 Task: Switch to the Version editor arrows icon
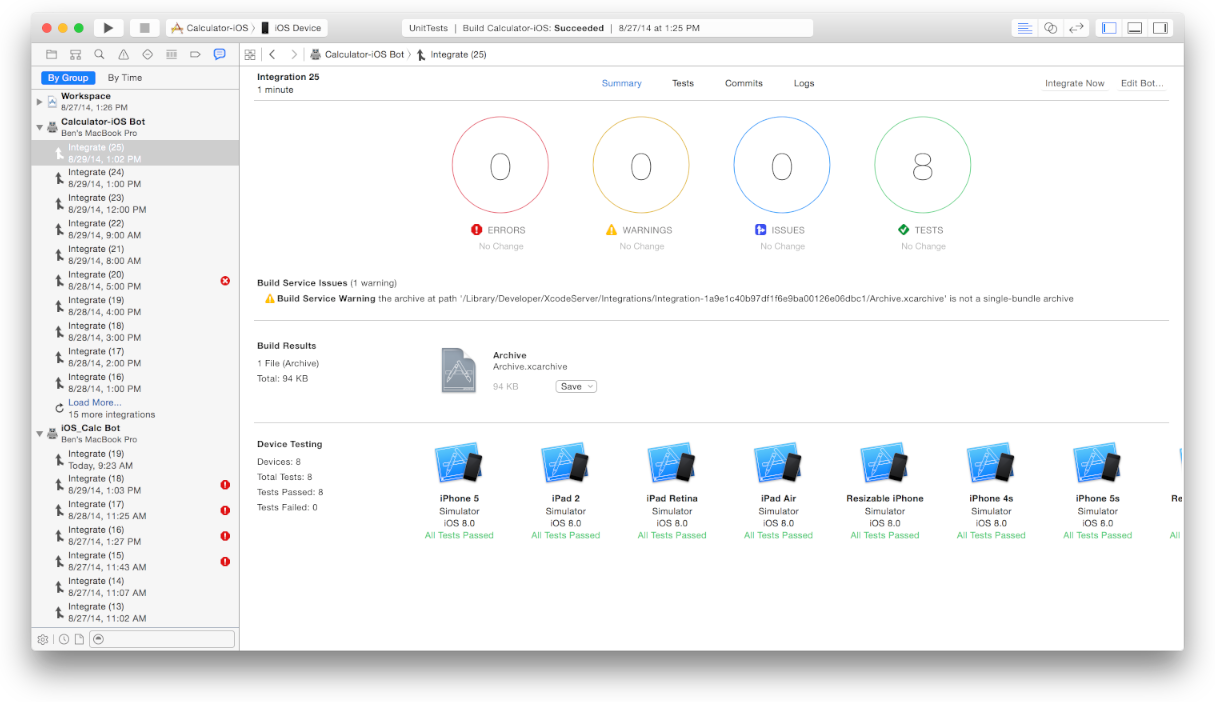pos(1076,28)
